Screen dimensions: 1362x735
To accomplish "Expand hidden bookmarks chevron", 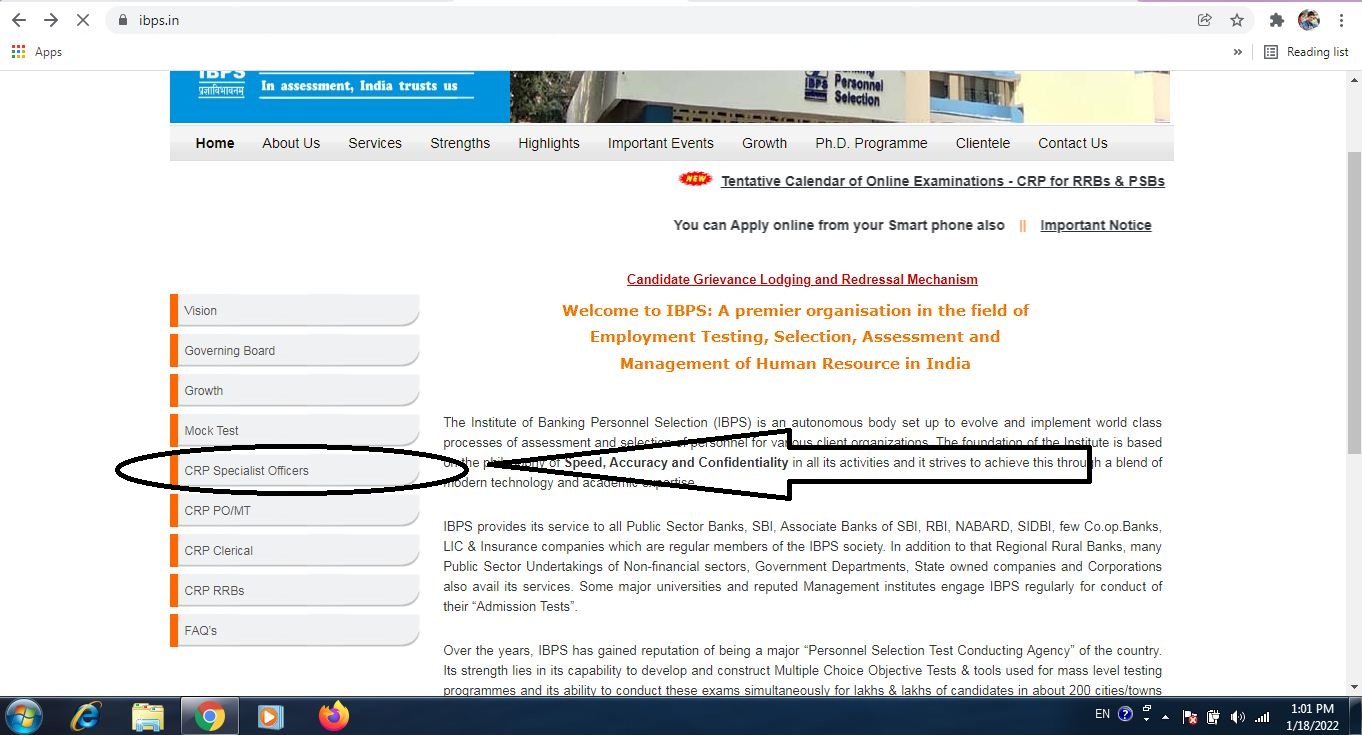I will click(1237, 52).
